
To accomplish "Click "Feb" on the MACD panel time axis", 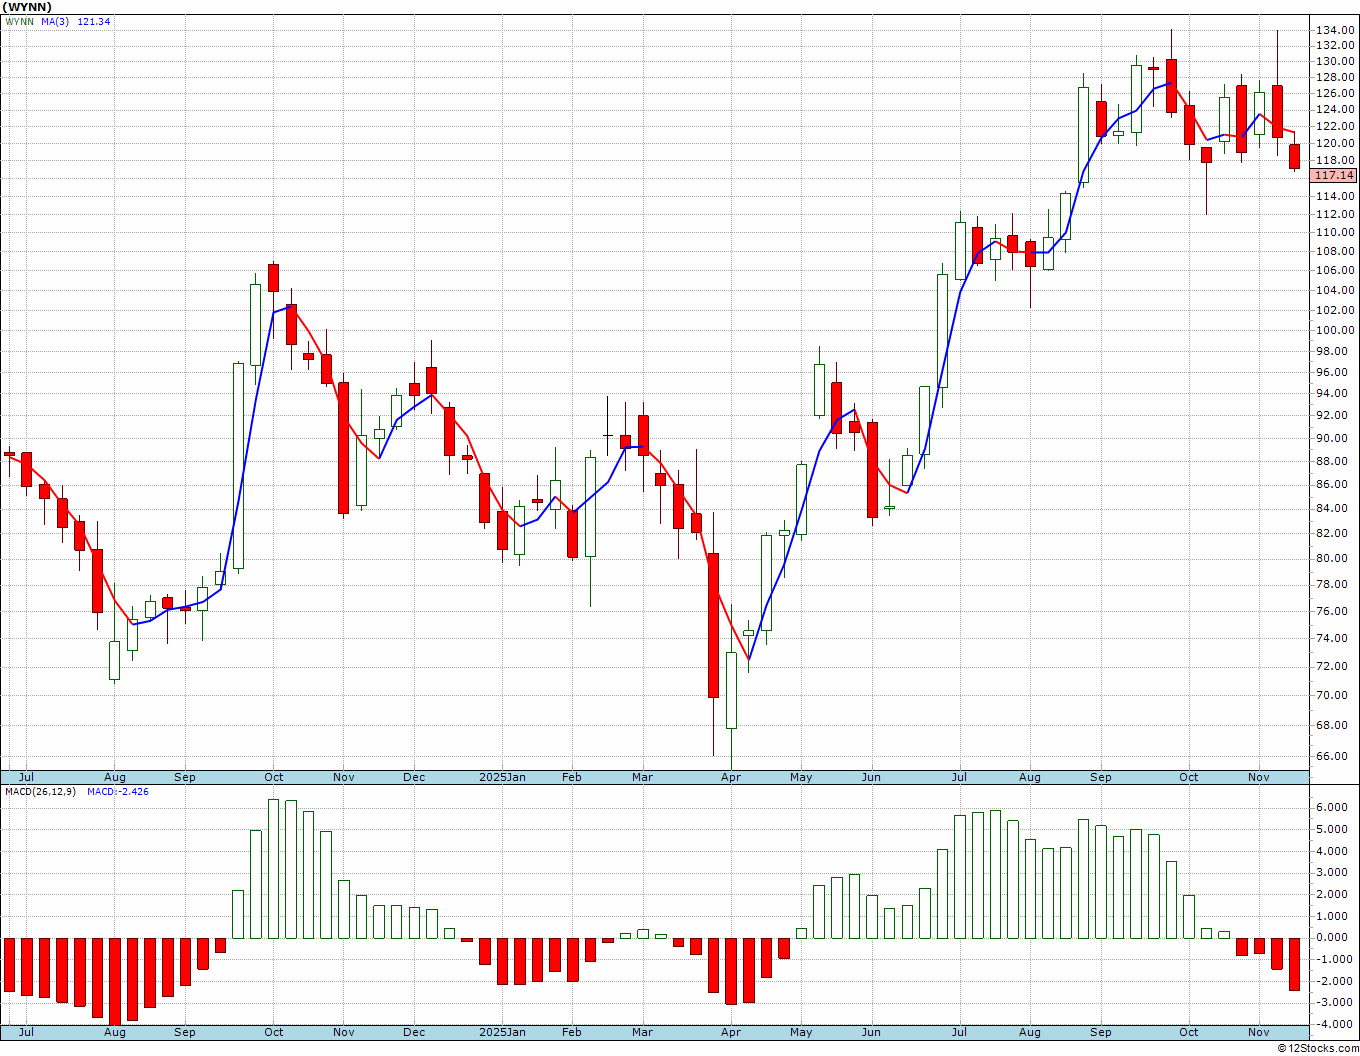I will pyautogui.click(x=571, y=1032).
